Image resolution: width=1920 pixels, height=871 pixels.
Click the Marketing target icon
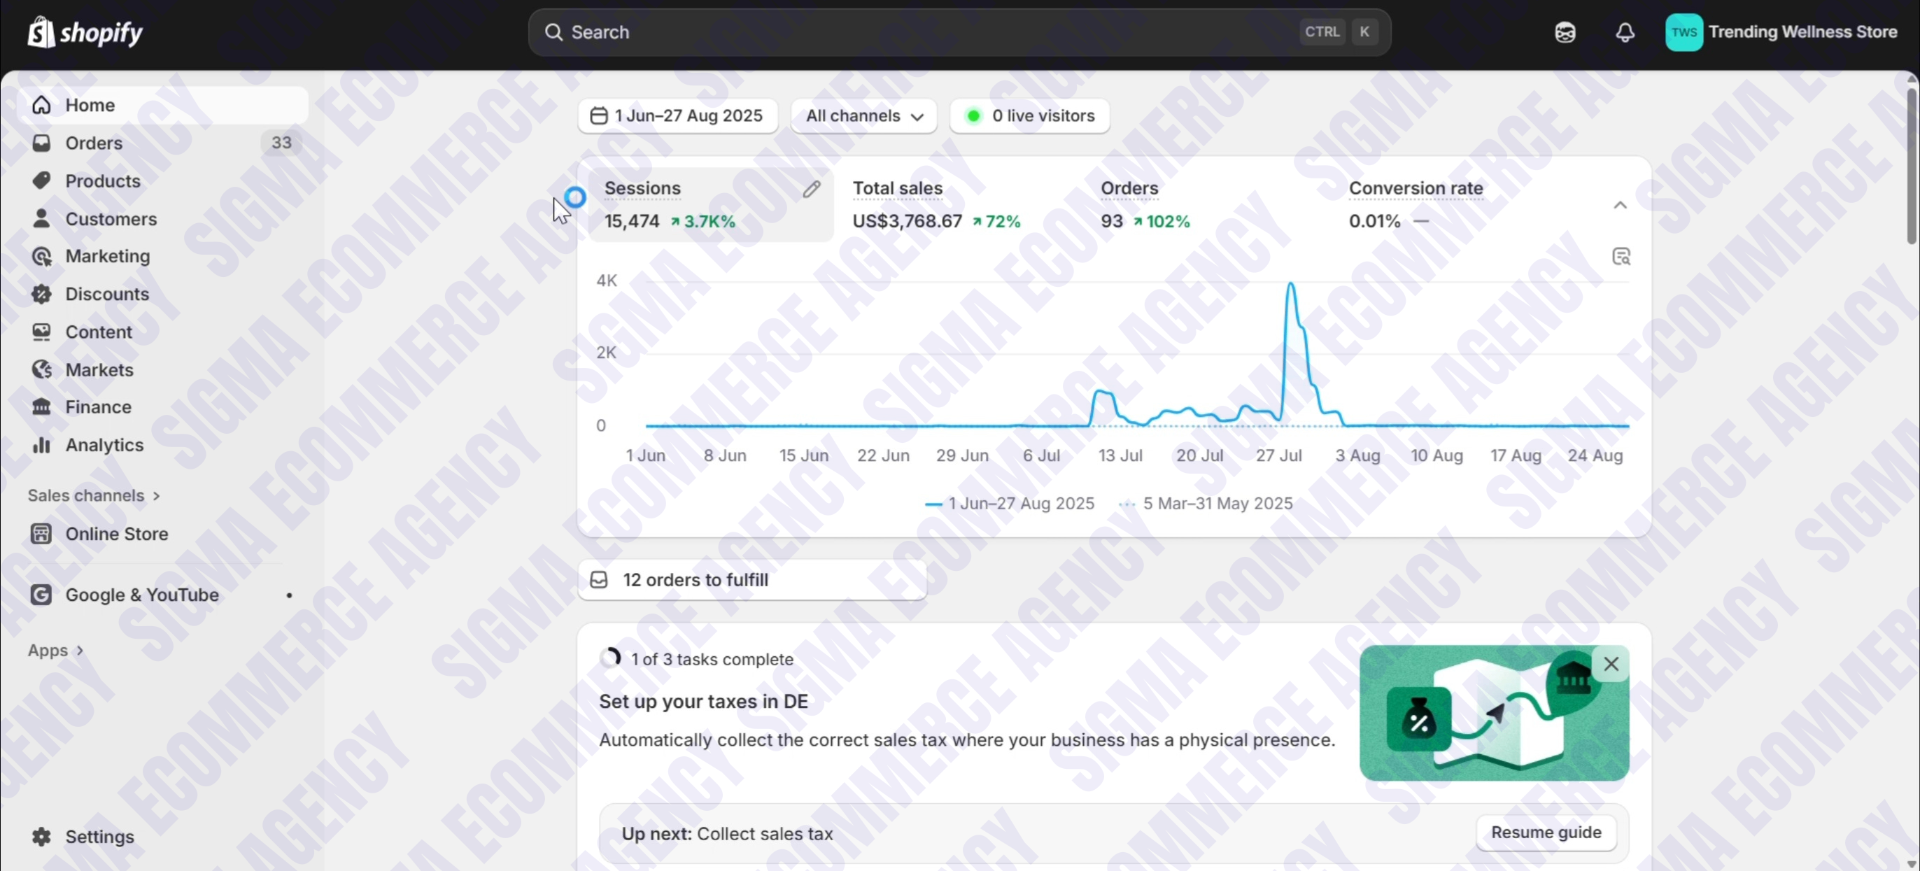(41, 256)
